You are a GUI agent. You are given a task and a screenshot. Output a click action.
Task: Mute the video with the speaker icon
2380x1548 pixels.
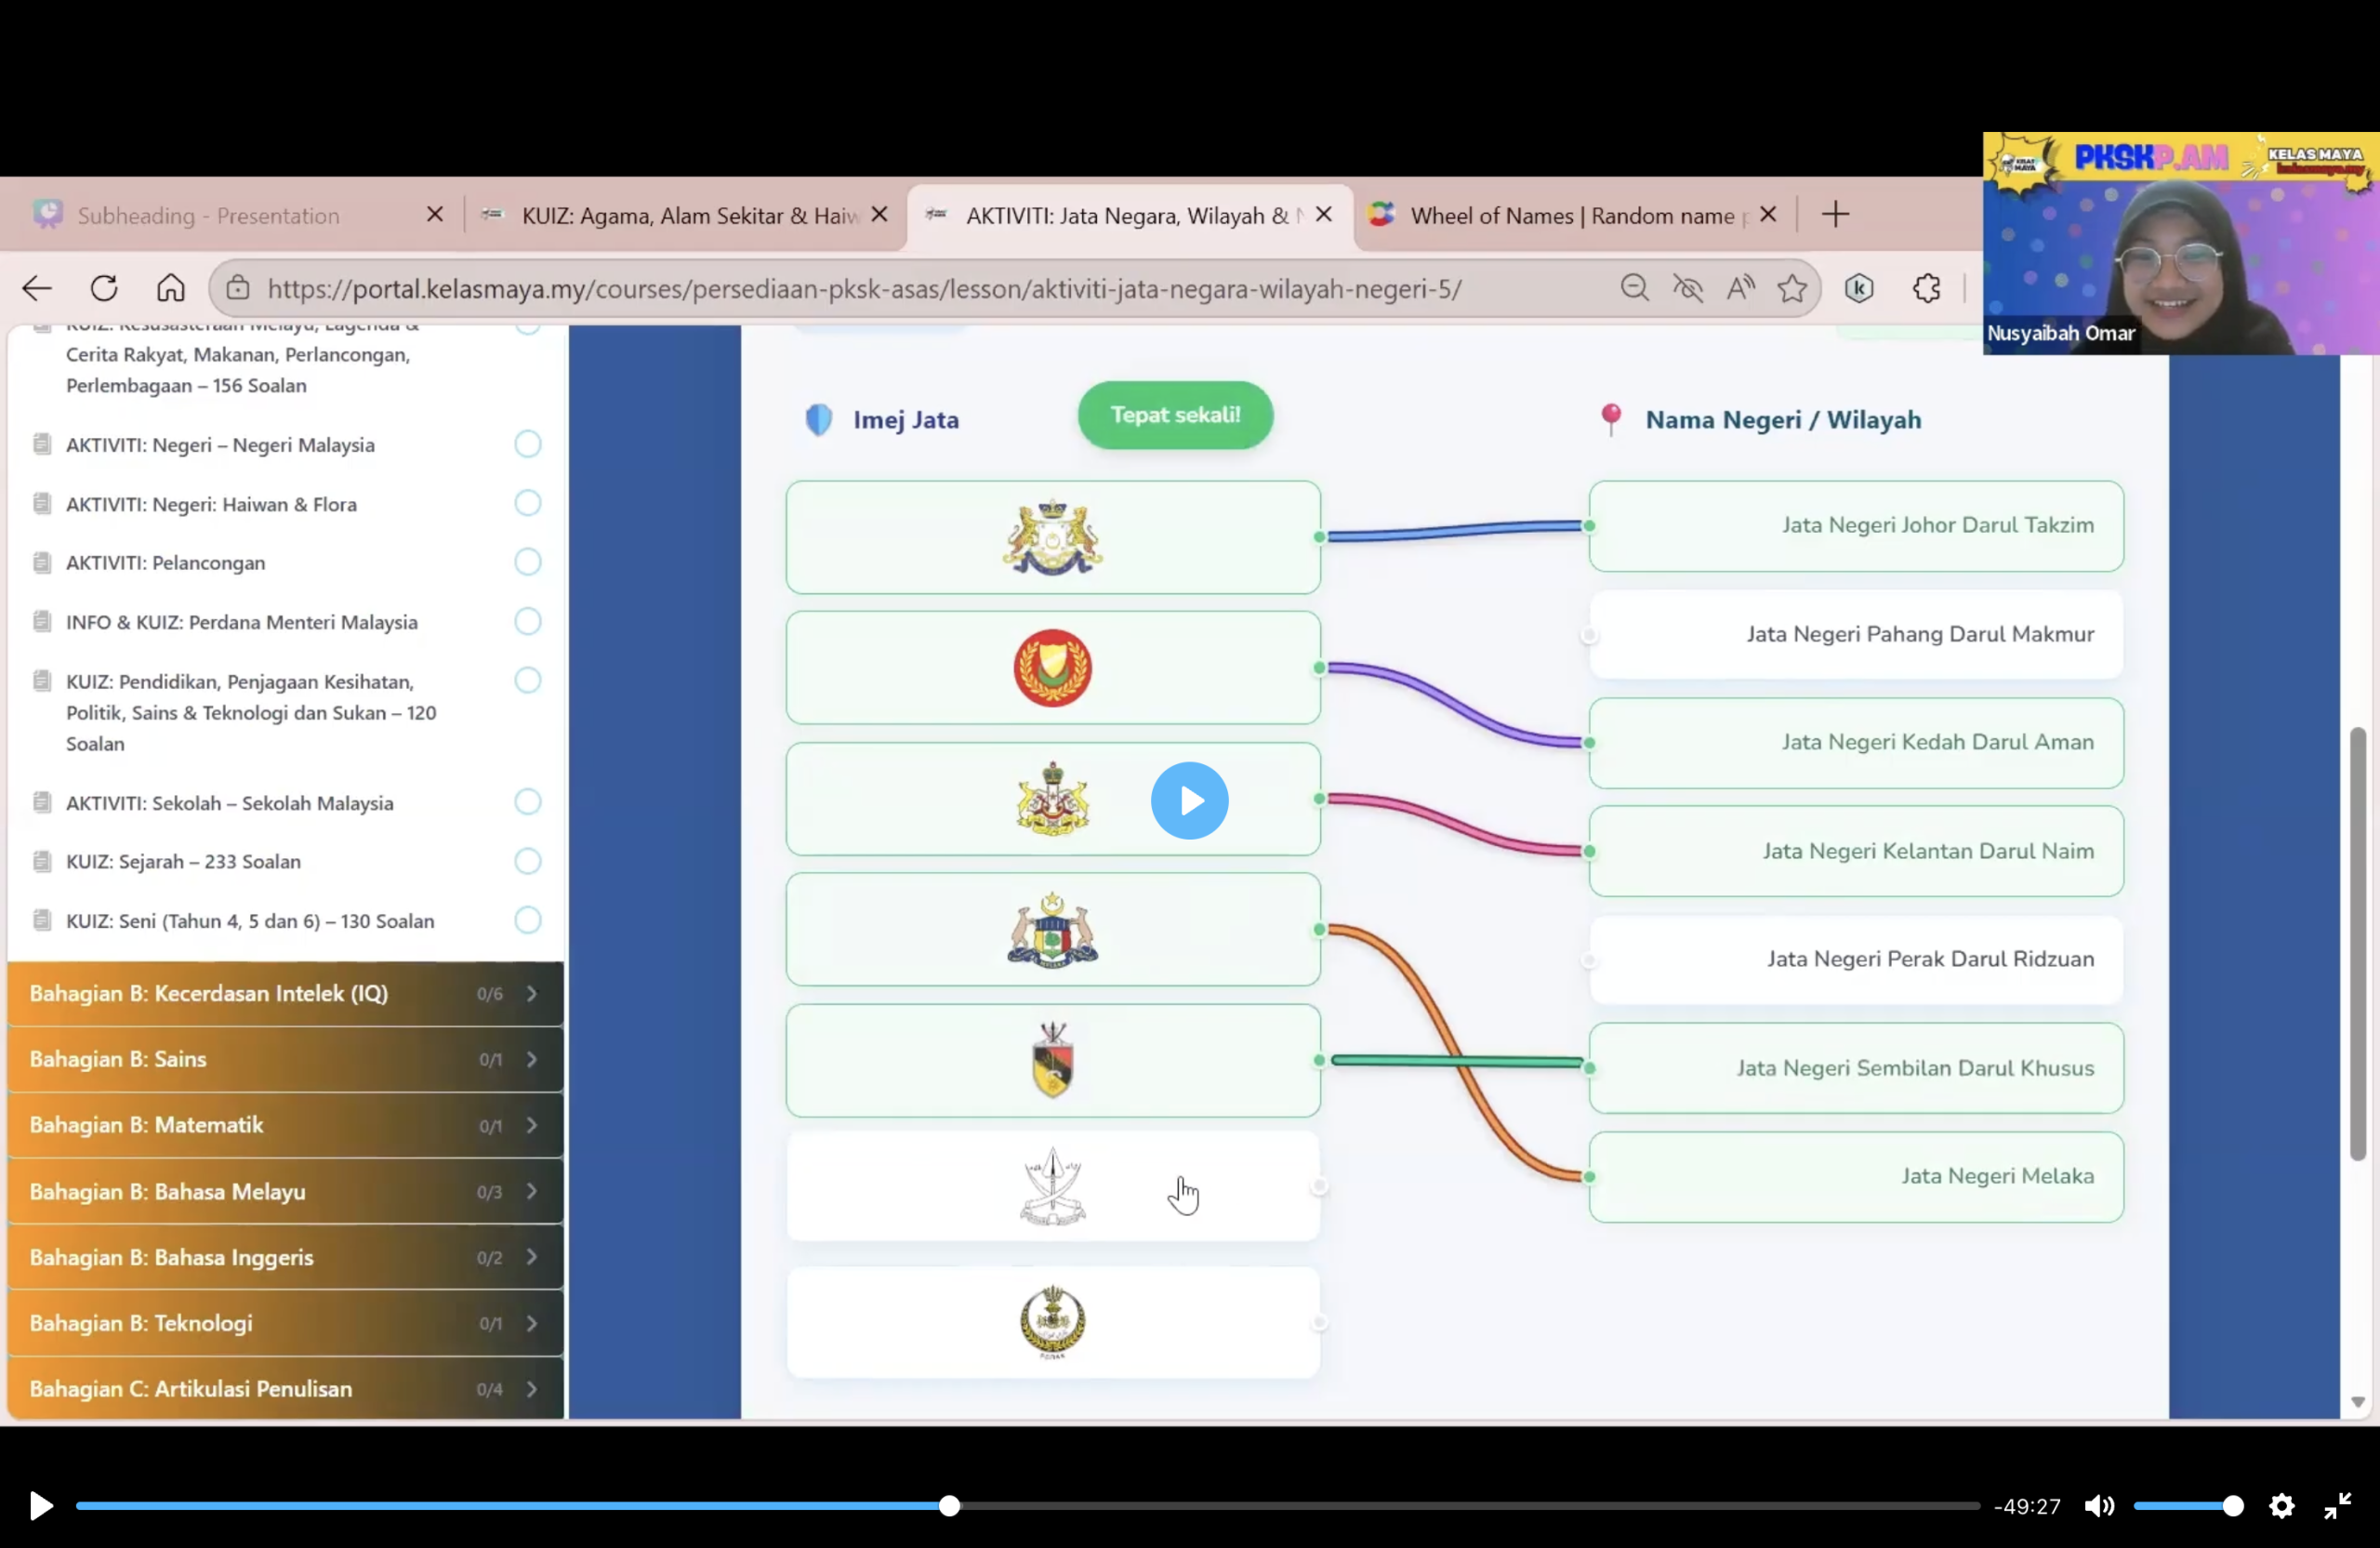[x=2099, y=1506]
